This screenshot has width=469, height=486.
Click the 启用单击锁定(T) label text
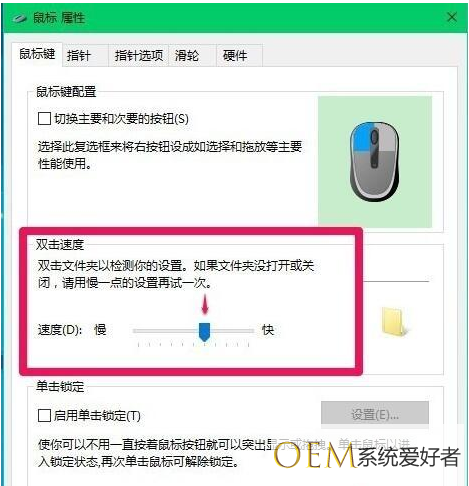pyautogui.click(x=97, y=416)
